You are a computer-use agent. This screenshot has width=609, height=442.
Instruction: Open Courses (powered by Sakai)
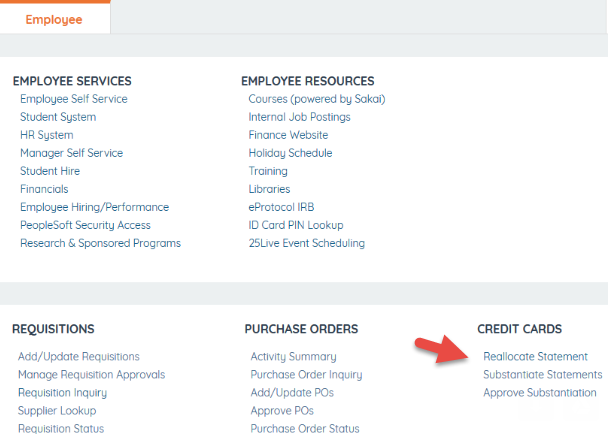[316, 99]
